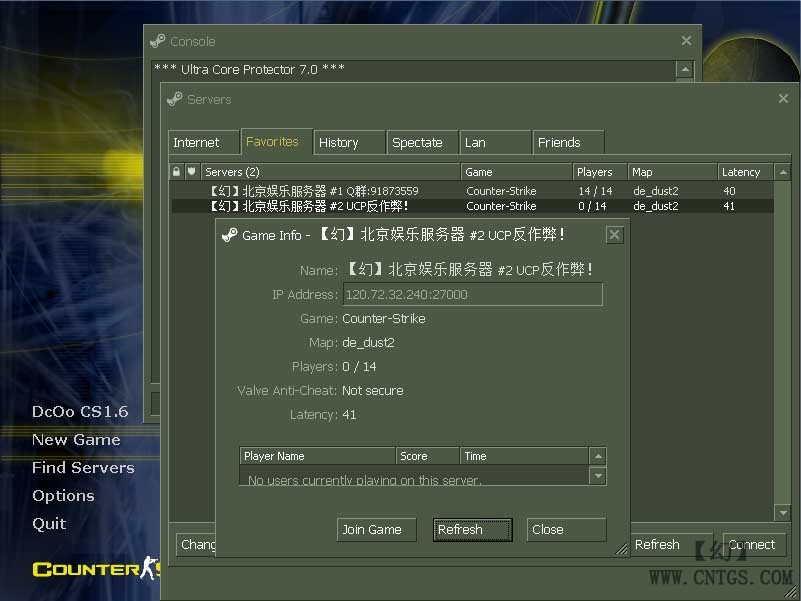Open Options from main menu
The width and height of the screenshot is (801, 601).
pos(63,496)
